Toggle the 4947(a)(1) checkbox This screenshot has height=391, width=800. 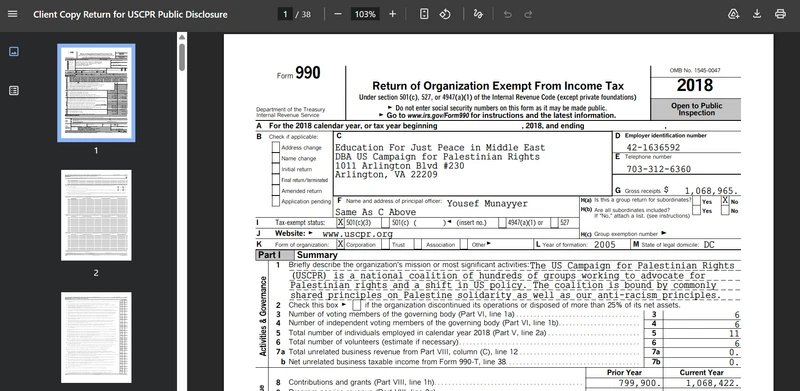[503, 223]
